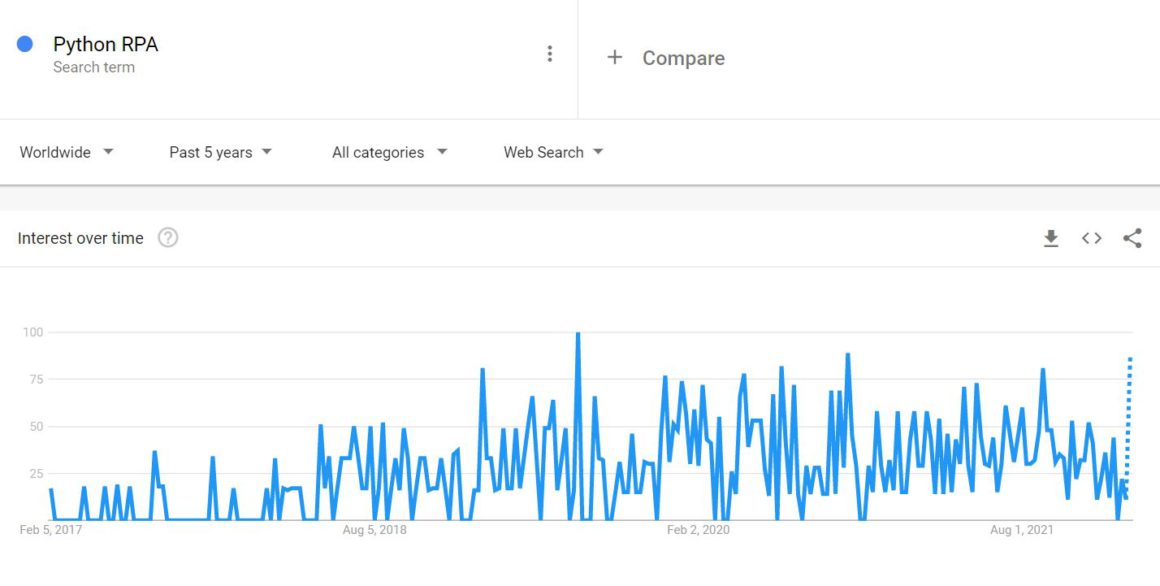Screen dimensions: 1160x586
Task: Click the Aug 5, 2018 axis label
Action: click(375, 530)
